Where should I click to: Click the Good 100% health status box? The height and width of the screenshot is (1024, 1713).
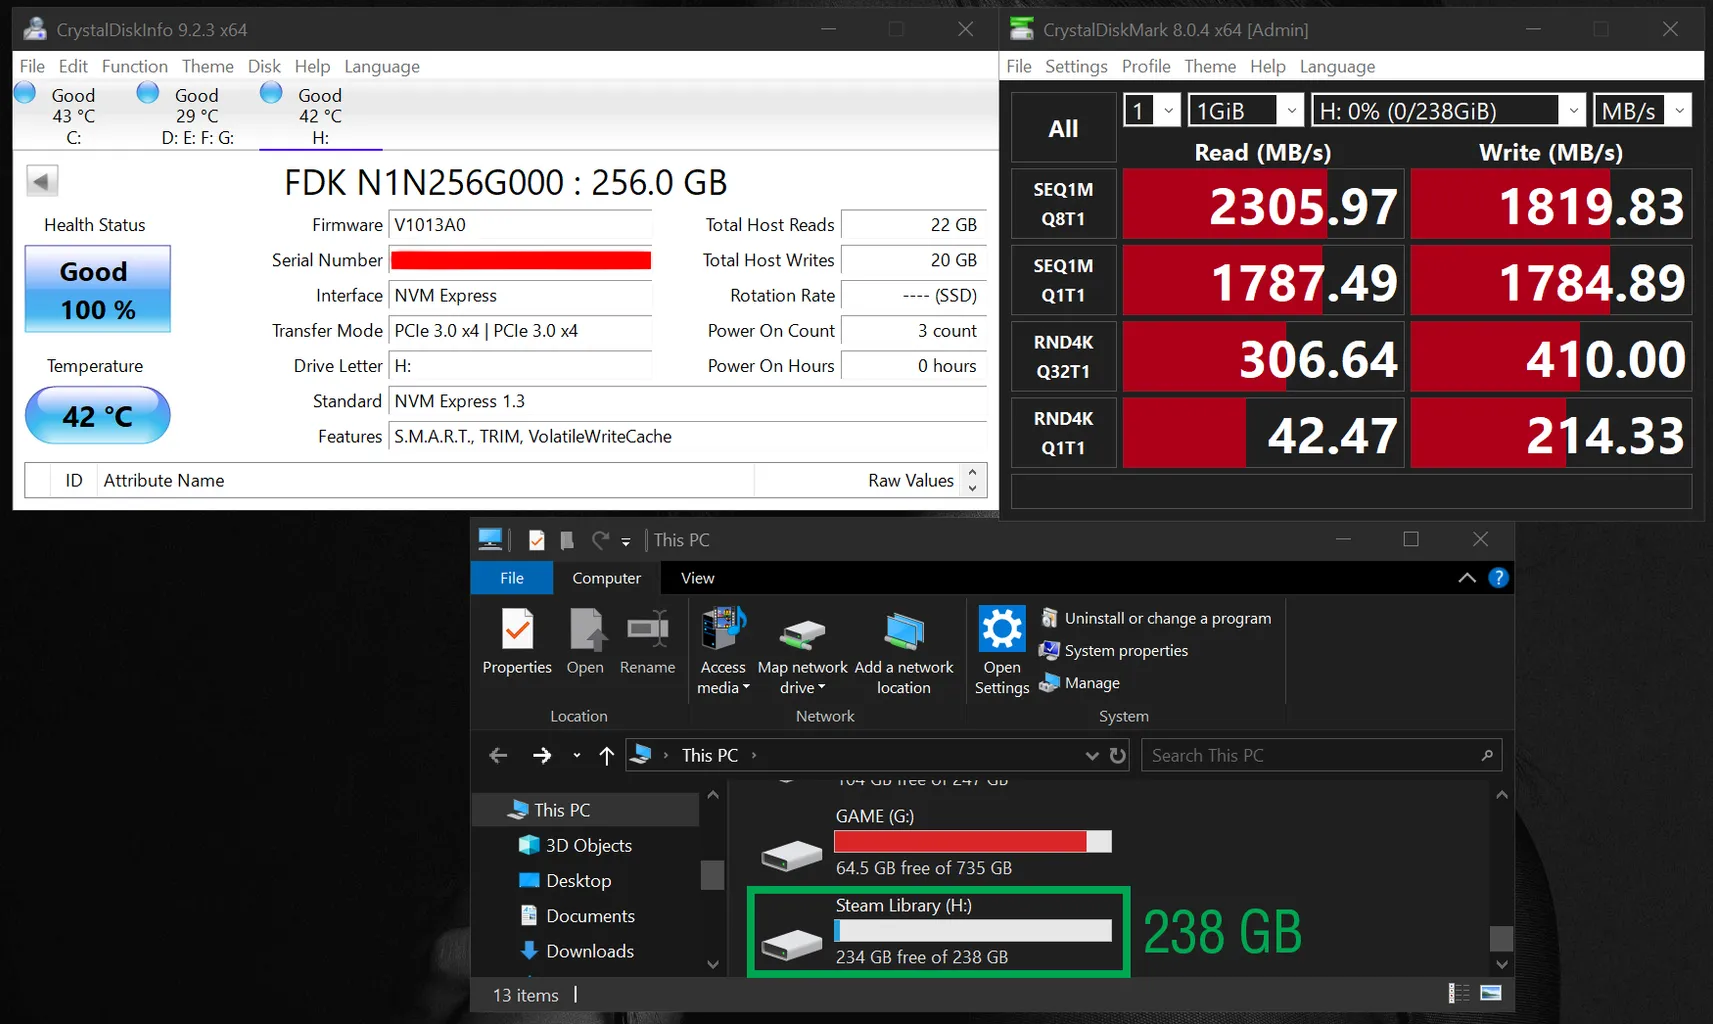point(97,289)
